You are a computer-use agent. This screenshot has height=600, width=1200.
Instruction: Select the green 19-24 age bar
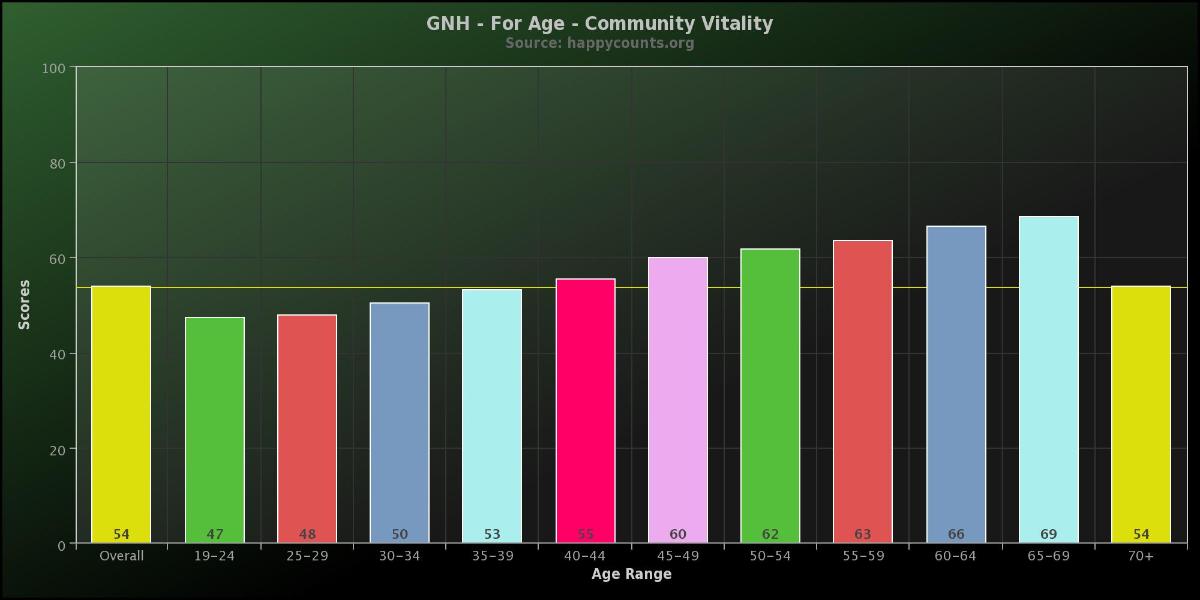tap(214, 428)
